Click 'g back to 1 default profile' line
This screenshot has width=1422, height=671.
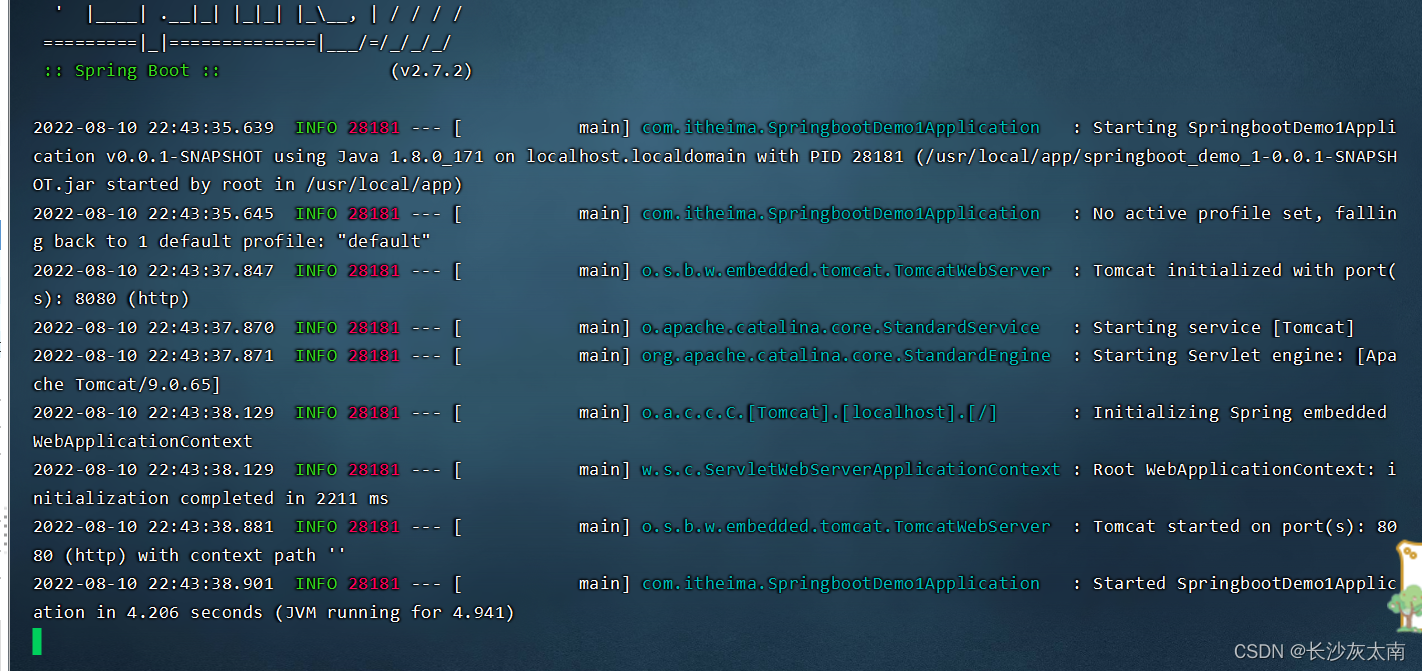tap(232, 241)
